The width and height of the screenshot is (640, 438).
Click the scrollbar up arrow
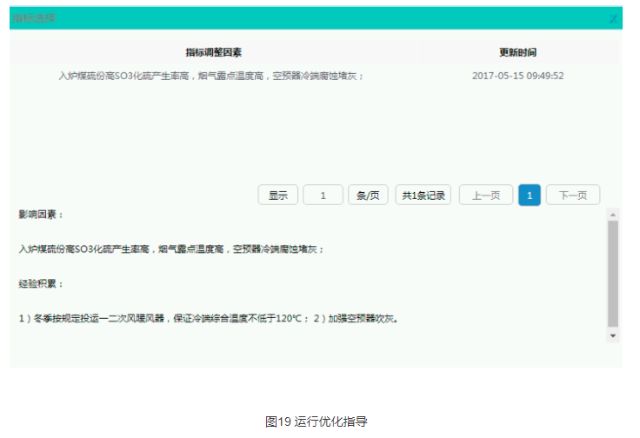pyautogui.click(x=613, y=215)
